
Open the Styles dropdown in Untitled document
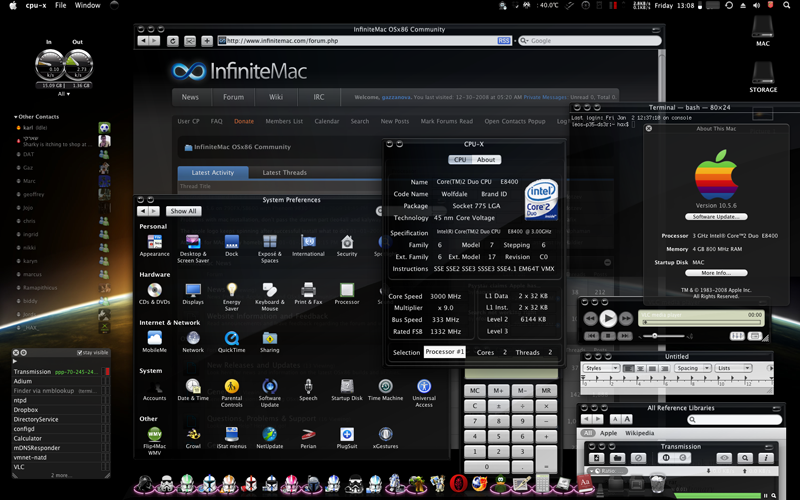(x=603, y=368)
